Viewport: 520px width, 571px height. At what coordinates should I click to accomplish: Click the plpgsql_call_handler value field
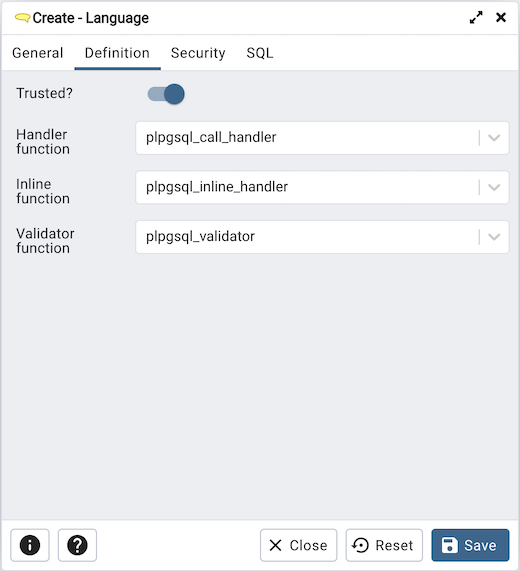[x=322, y=138]
